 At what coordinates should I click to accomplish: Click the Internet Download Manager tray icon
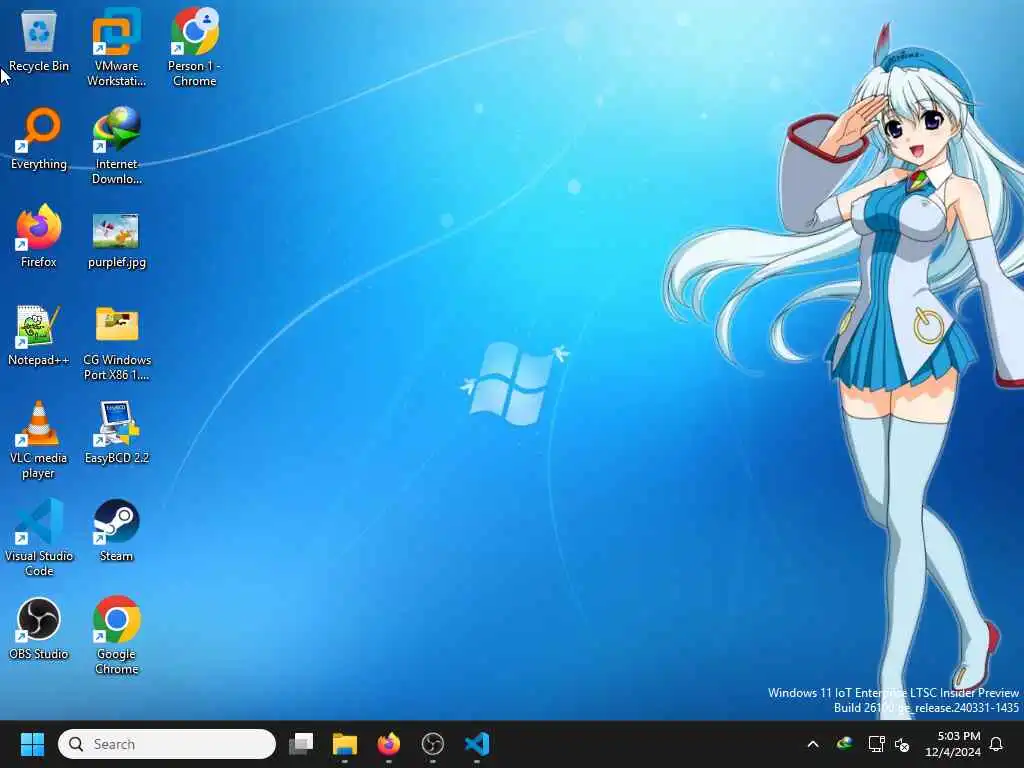845,743
